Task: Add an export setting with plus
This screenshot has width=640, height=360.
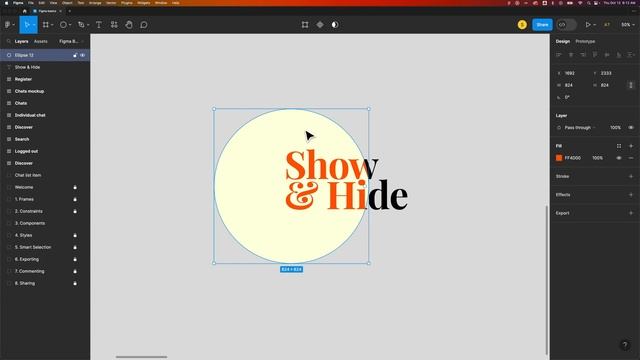Action: click(631, 213)
